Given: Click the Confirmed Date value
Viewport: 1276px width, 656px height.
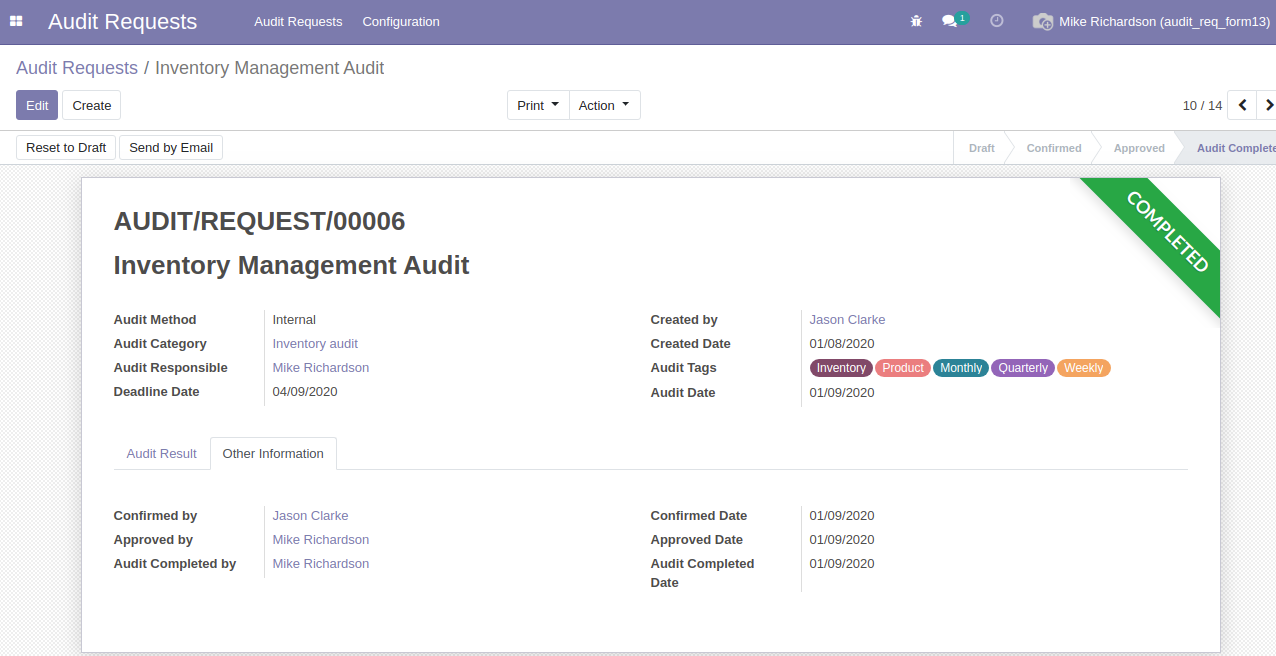Looking at the screenshot, I should (x=842, y=515).
